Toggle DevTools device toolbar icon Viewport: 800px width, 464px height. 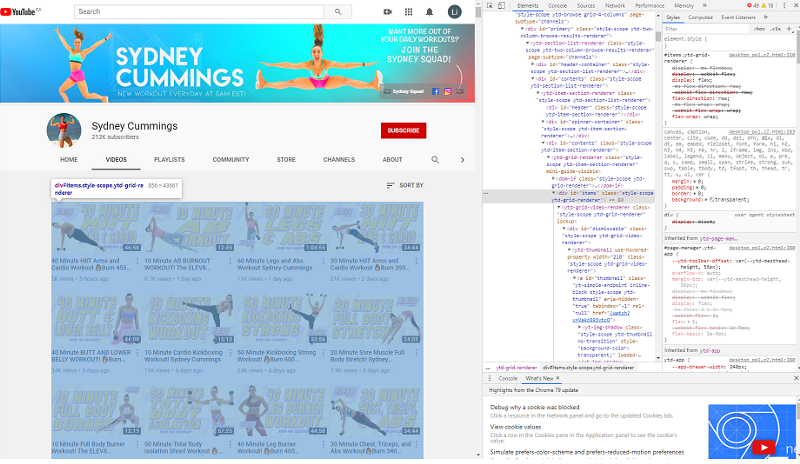point(502,6)
